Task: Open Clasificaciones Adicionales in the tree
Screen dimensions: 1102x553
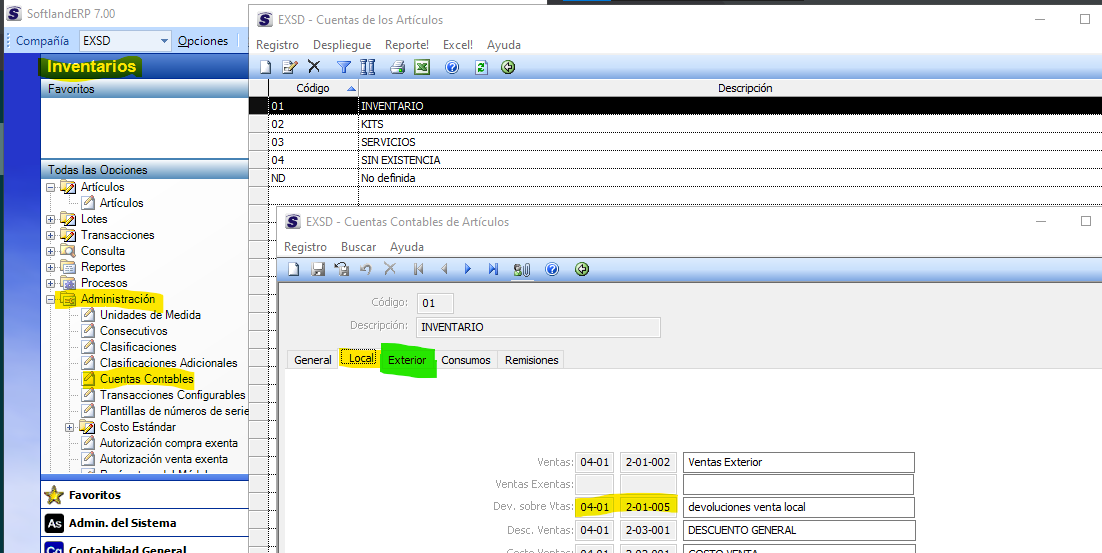Action: pyautogui.click(x=169, y=363)
